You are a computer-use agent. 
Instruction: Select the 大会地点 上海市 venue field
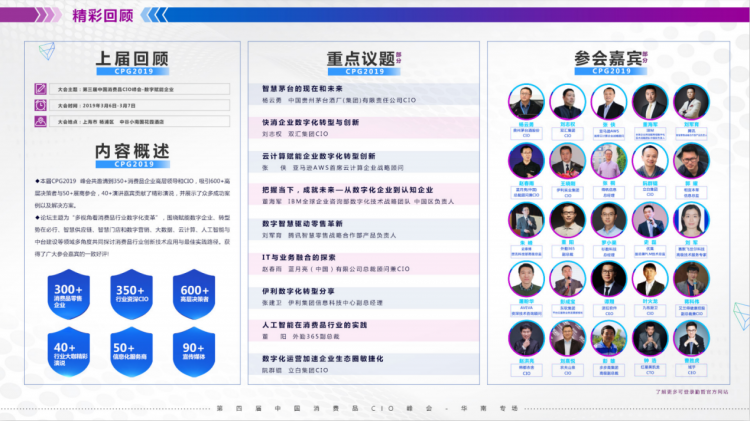click(139, 122)
